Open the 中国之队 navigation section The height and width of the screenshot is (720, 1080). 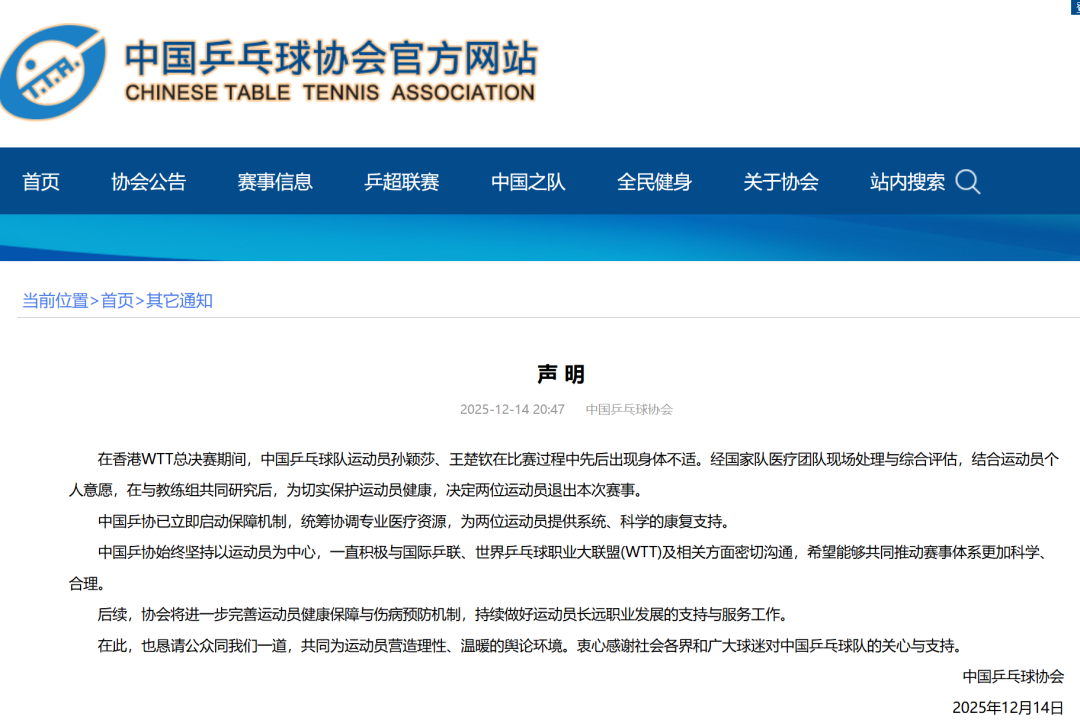pos(528,182)
